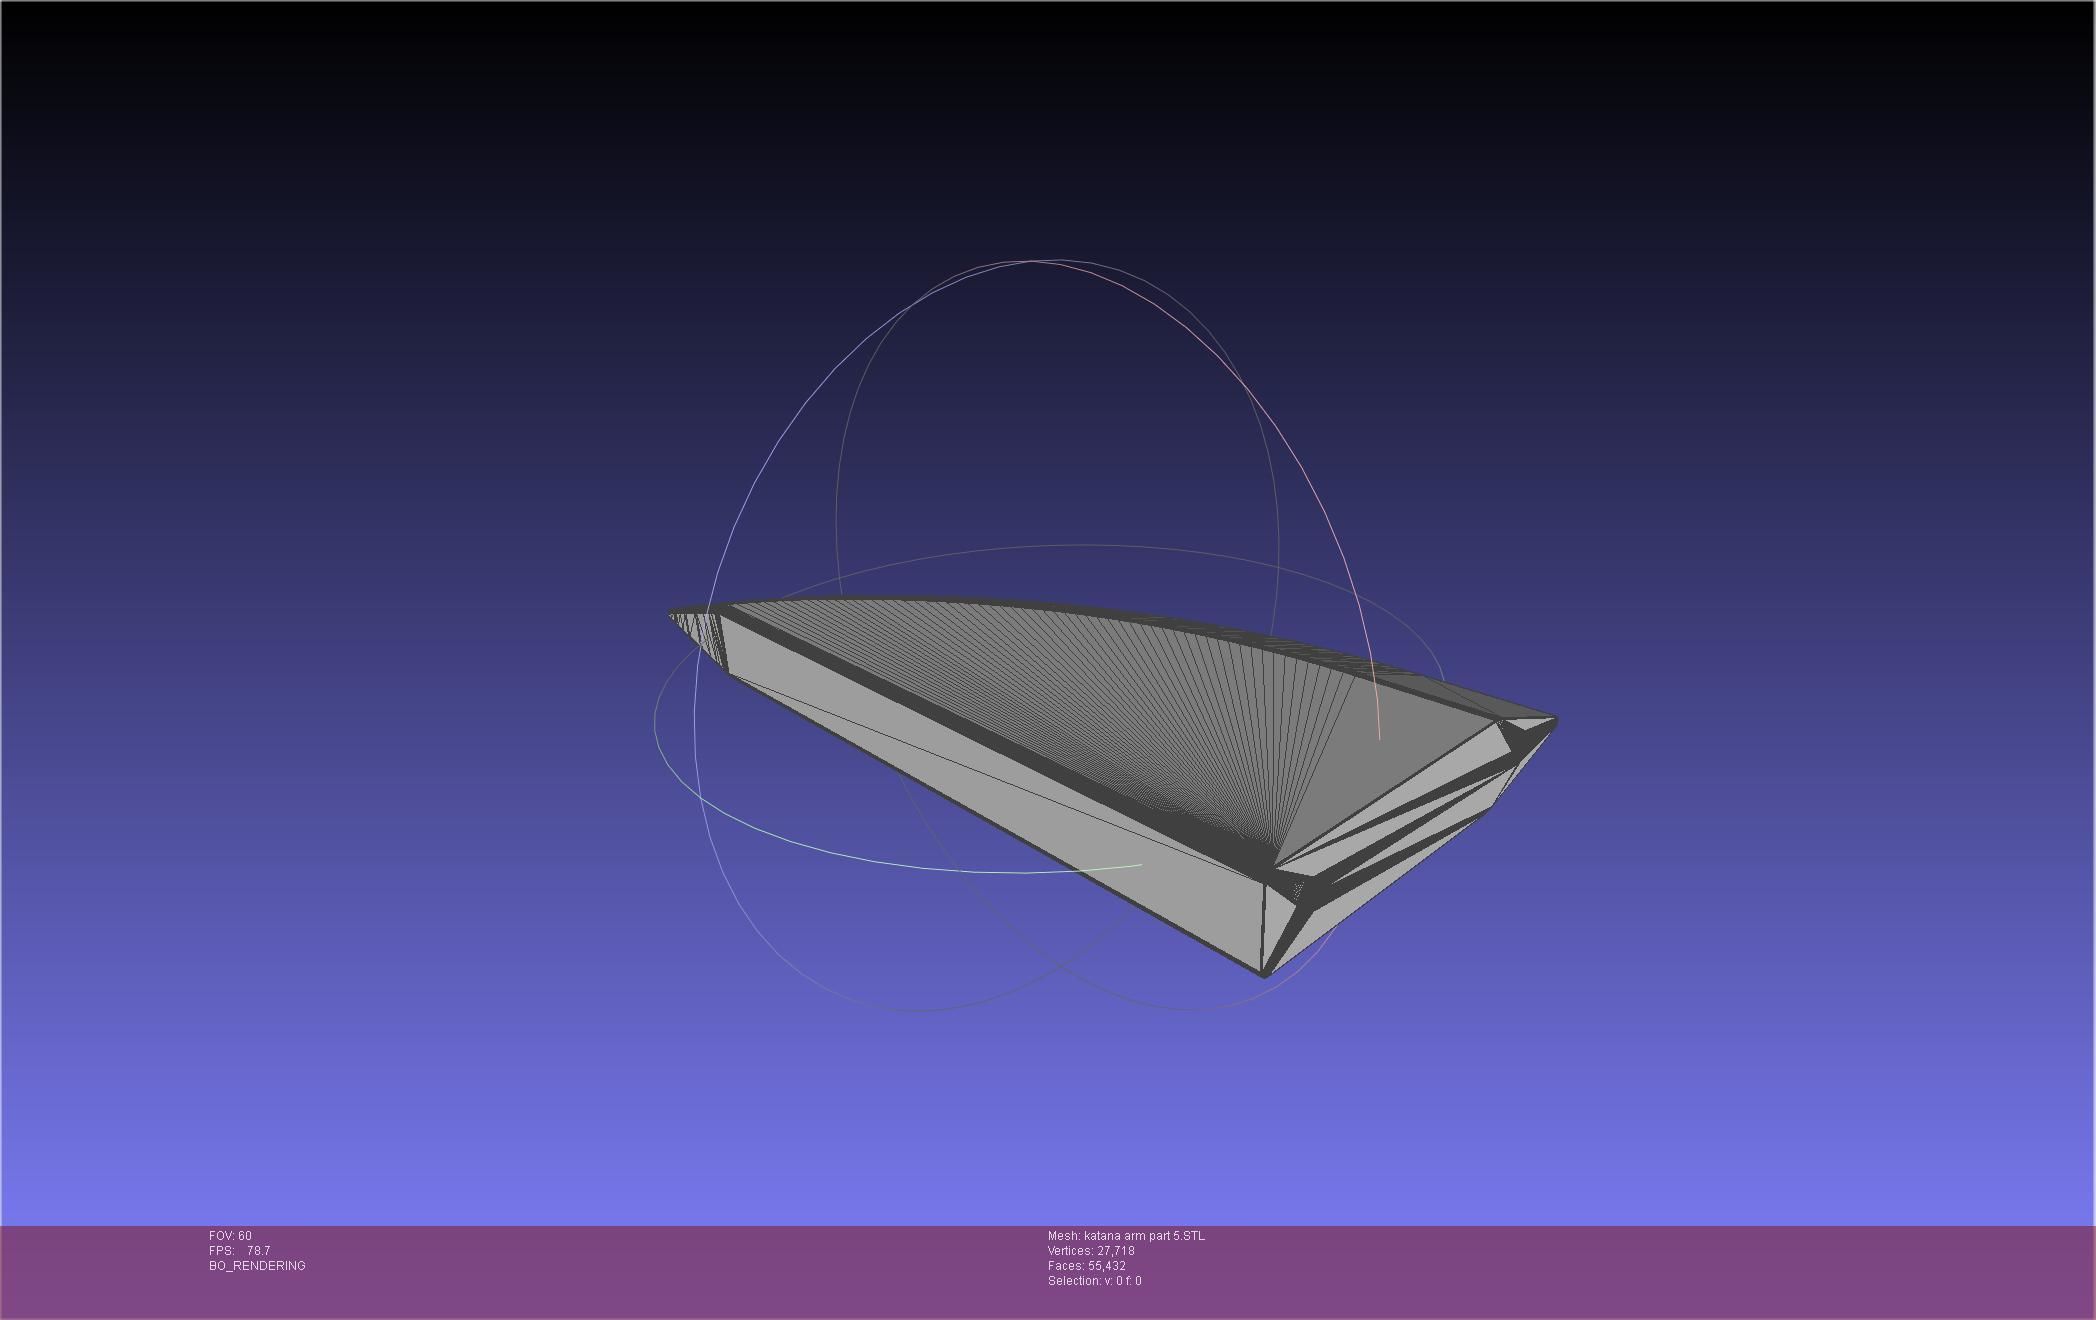The image size is (2096, 1320).
Task: Click the triangle fan convergence point
Action: click(1275, 866)
